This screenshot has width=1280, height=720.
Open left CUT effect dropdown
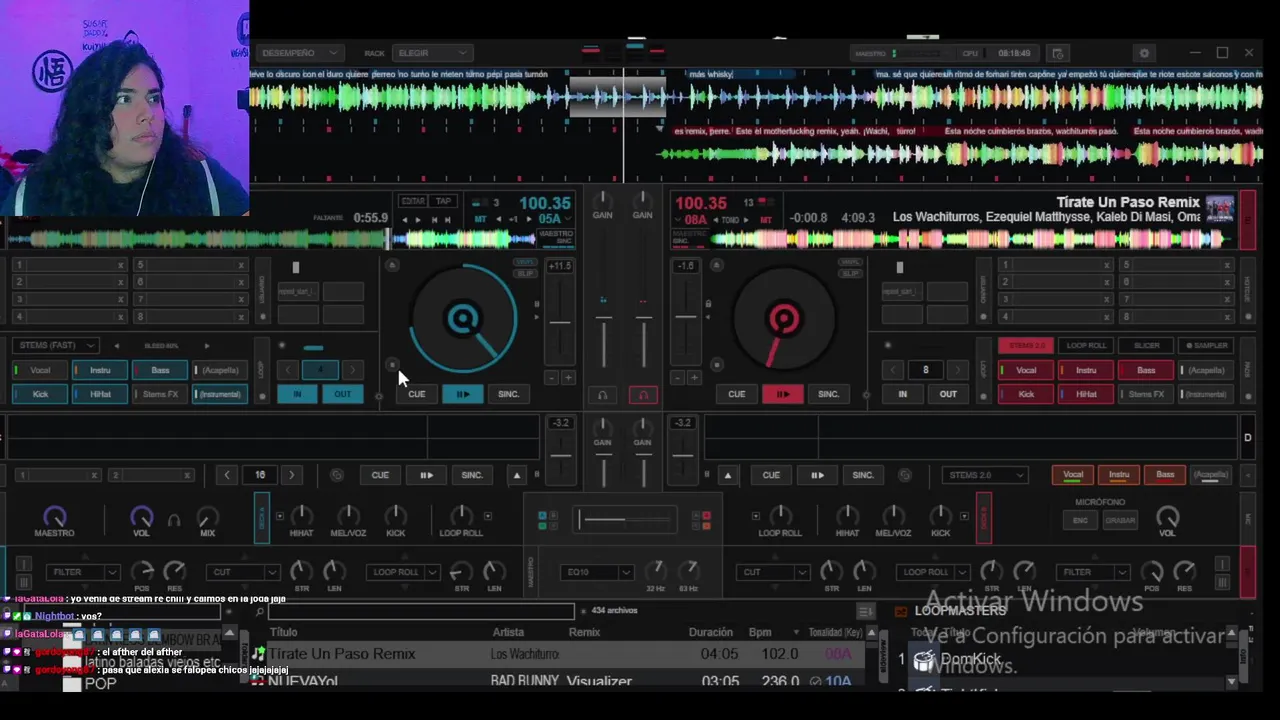point(244,572)
